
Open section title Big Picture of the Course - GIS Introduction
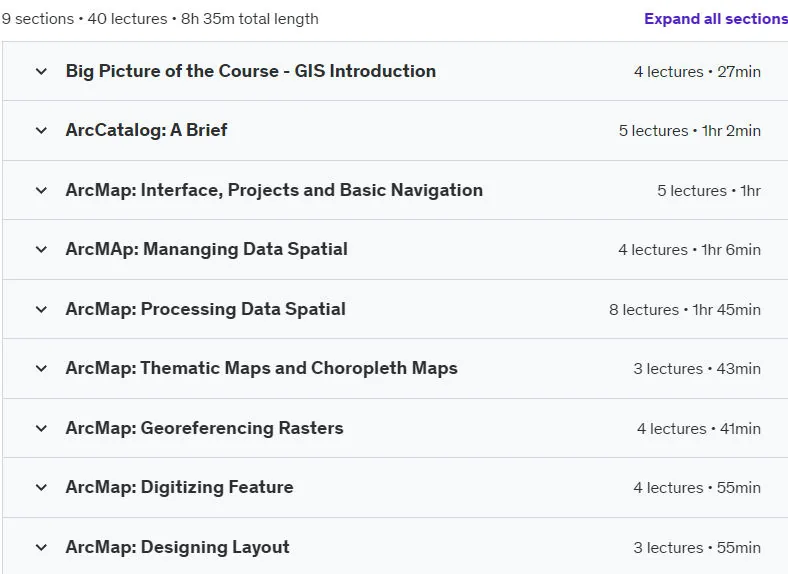click(251, 71)
